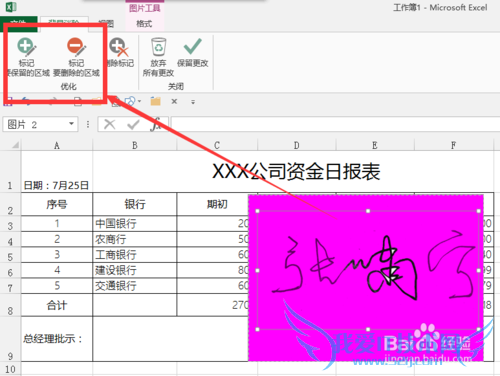Image resolution: width=500 pixels, height=376 pixels.
Task: Click the formula bar cancel (X) icon
Action: 109,125
